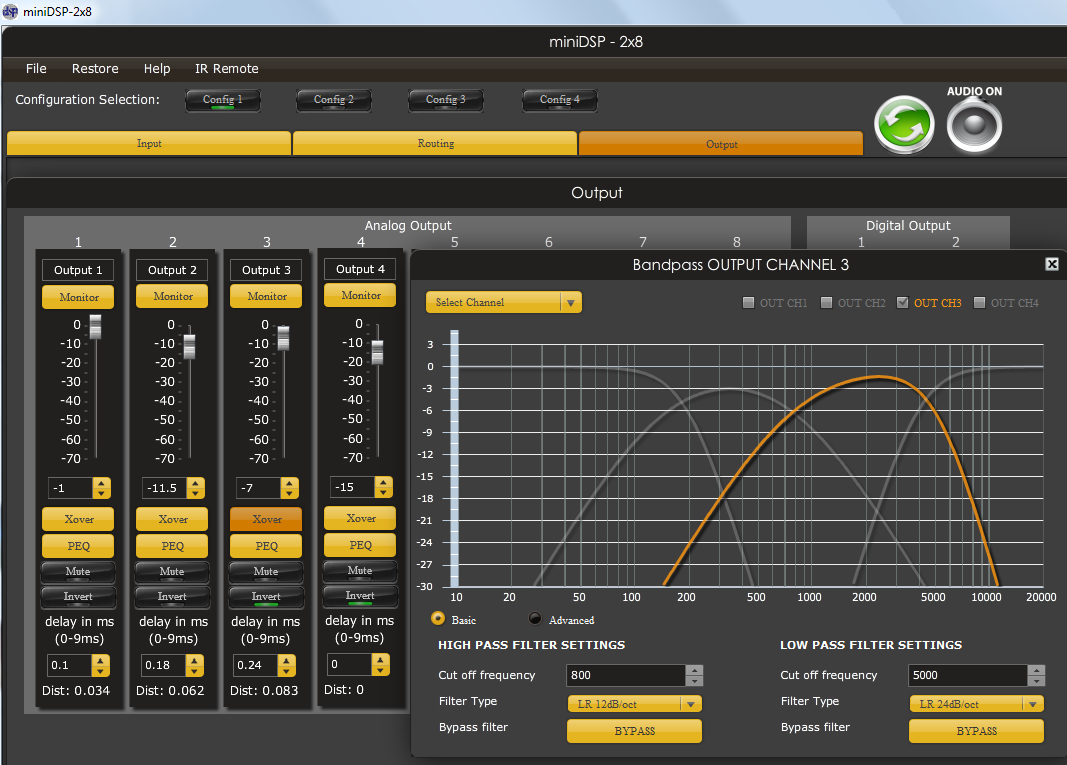Select Config 3

pos(446,100)
